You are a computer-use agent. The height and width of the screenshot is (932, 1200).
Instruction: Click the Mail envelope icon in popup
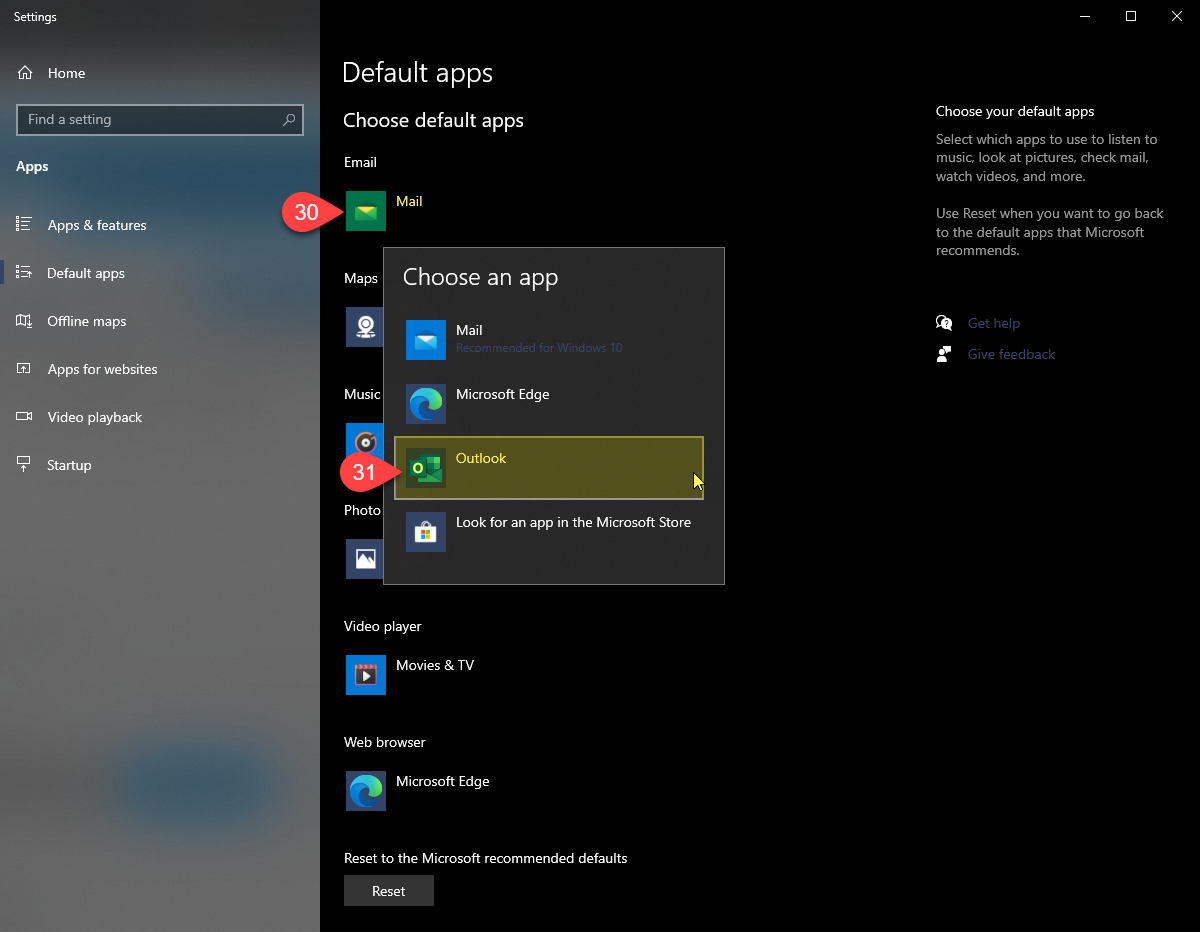[x=426, y=340]
